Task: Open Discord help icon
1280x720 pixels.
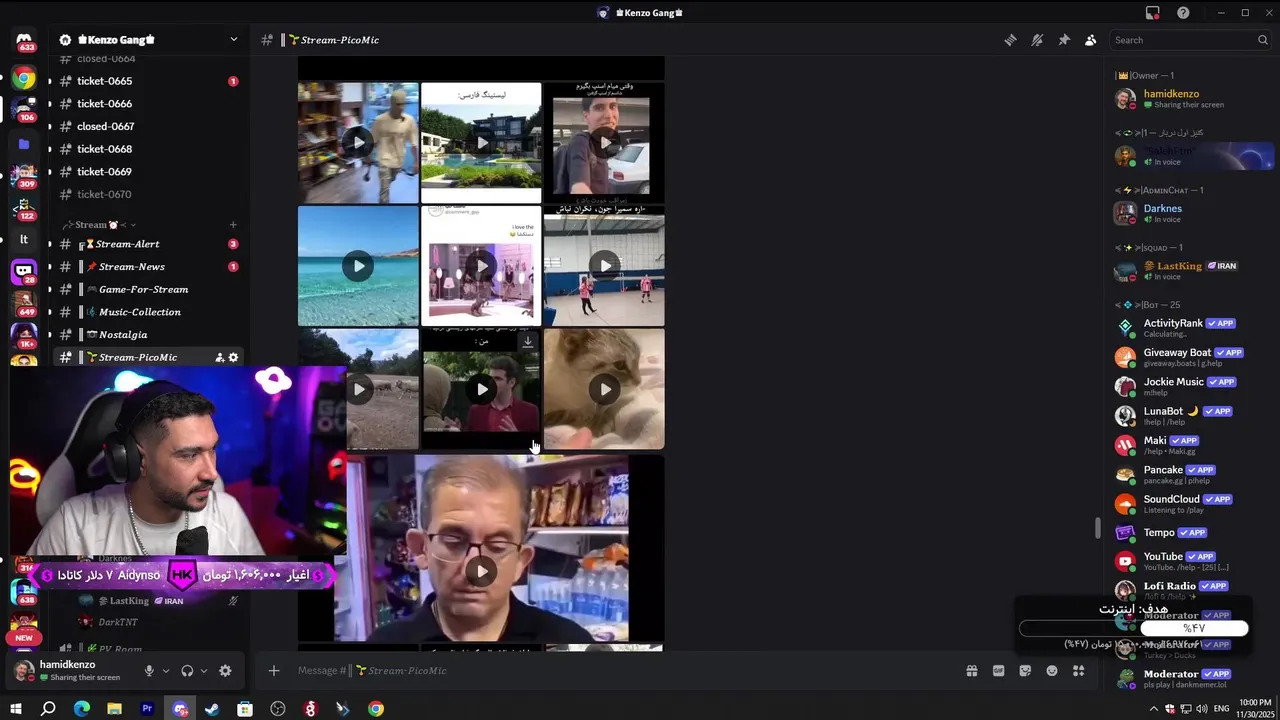Action: pos(1183,13)
